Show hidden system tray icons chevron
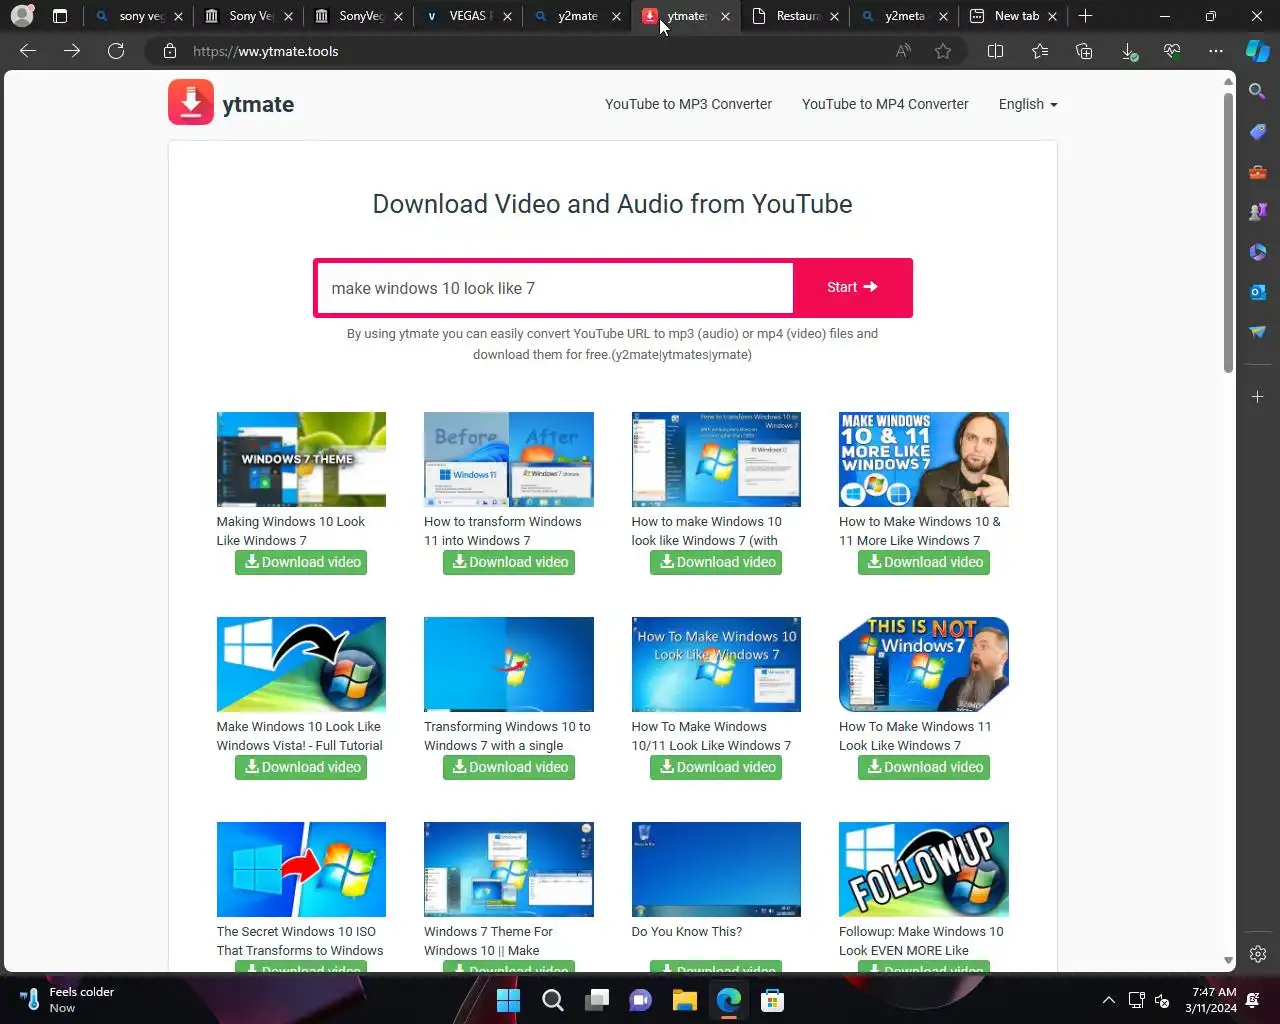The width and height of the screenshot is (1280, 1024). pos(1108,1000)
